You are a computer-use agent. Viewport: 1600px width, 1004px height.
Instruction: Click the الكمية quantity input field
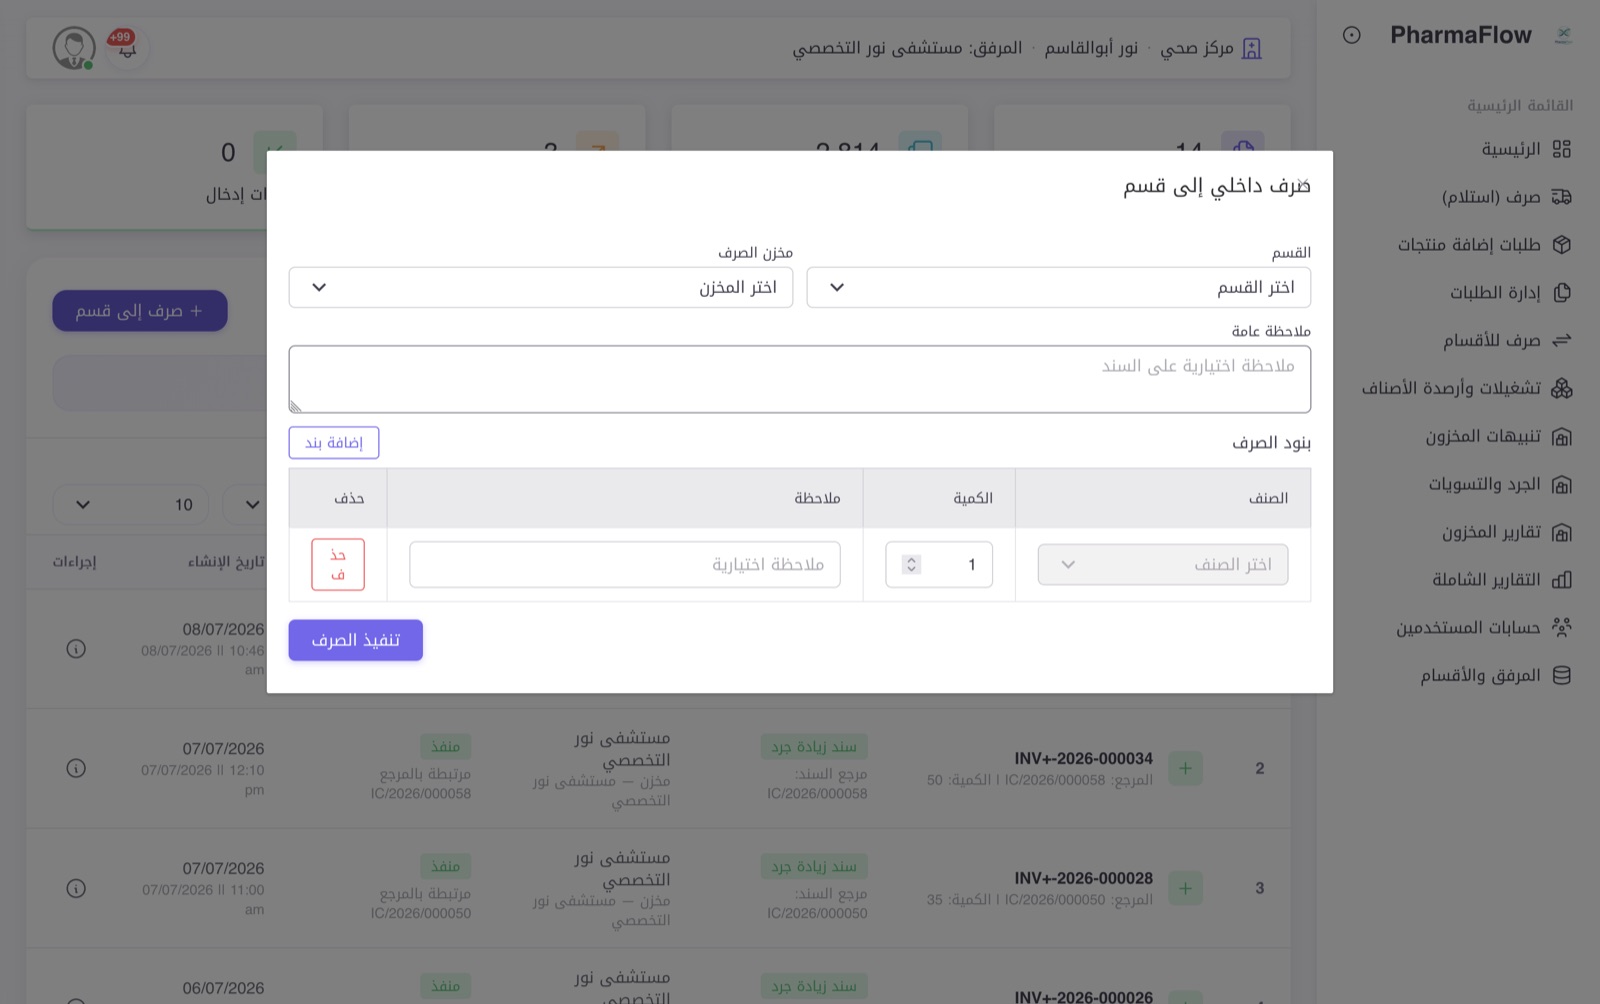[939, 565]
